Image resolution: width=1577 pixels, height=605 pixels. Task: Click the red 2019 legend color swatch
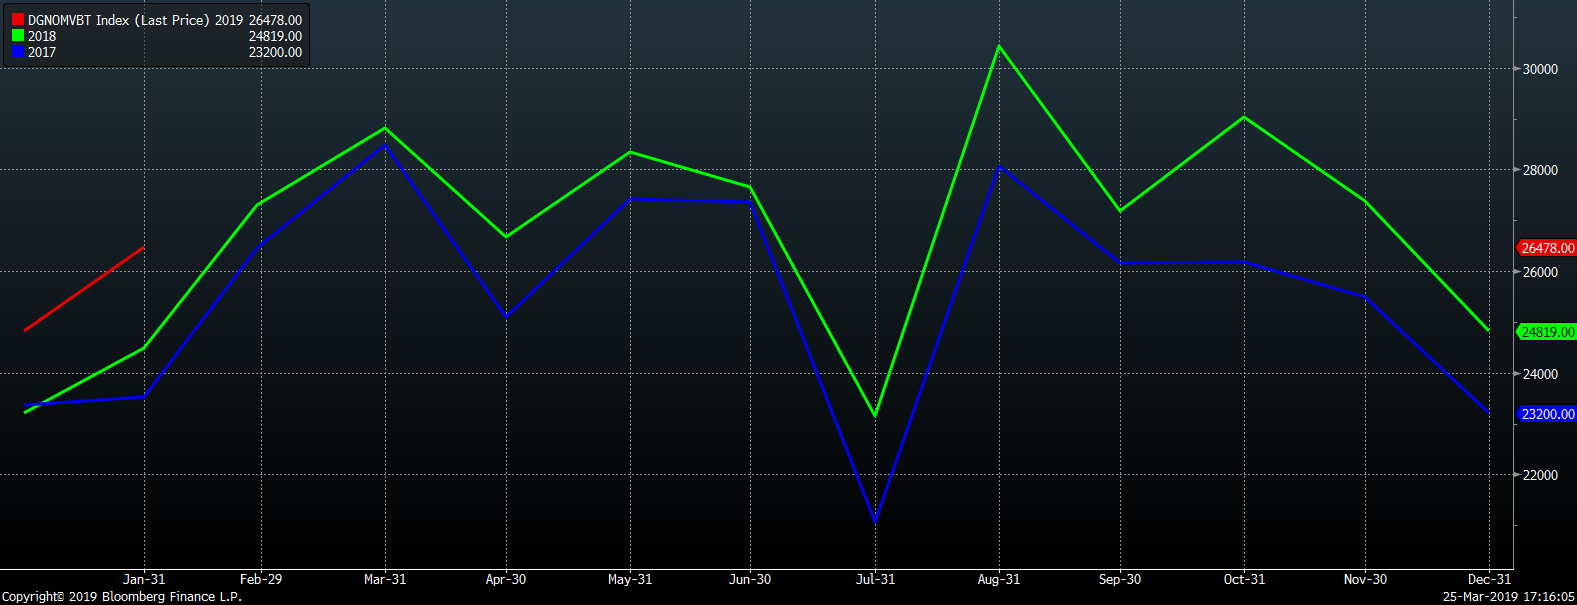click(18, 20)
